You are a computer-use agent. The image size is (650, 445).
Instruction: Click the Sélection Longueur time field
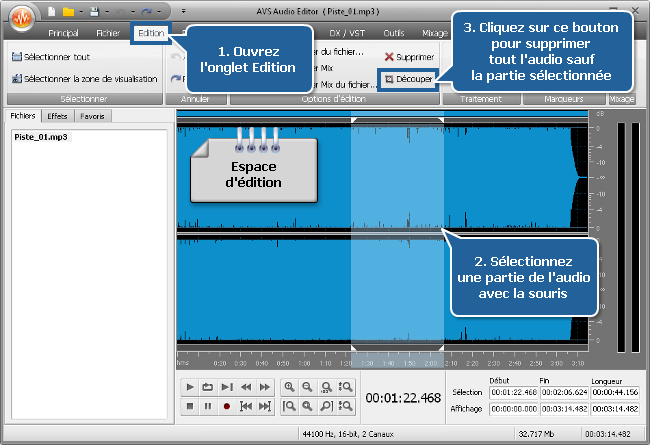(615, 392)
